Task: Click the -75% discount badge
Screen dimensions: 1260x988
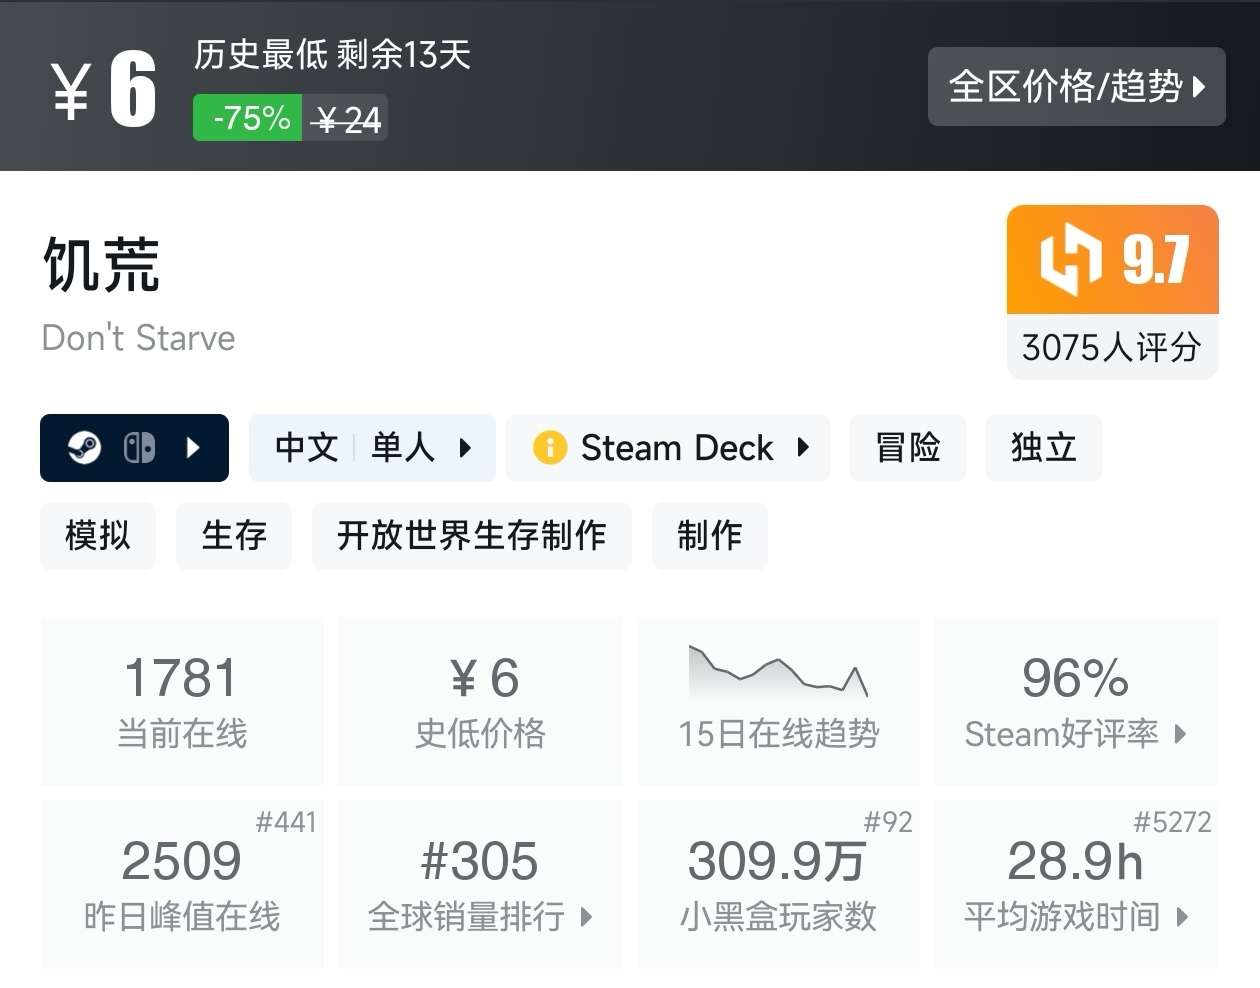Action: click(249, 119)
